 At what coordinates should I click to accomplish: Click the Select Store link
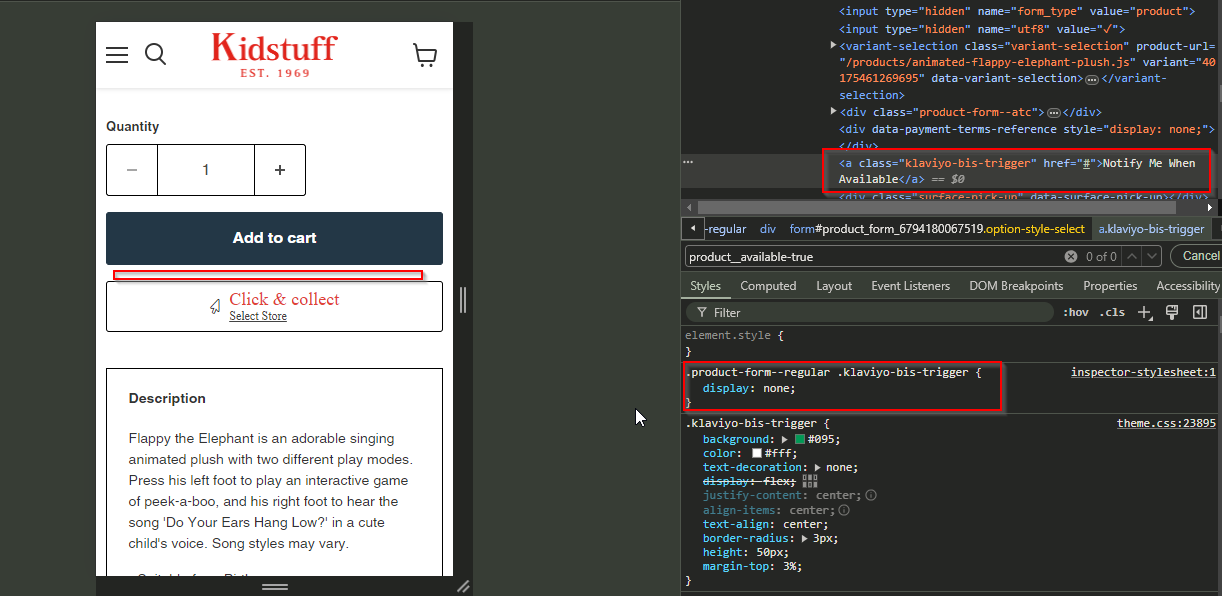(x=258, y=316)
